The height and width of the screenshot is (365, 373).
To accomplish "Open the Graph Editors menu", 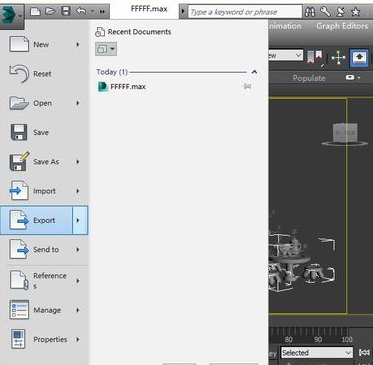I will [342, 26].
